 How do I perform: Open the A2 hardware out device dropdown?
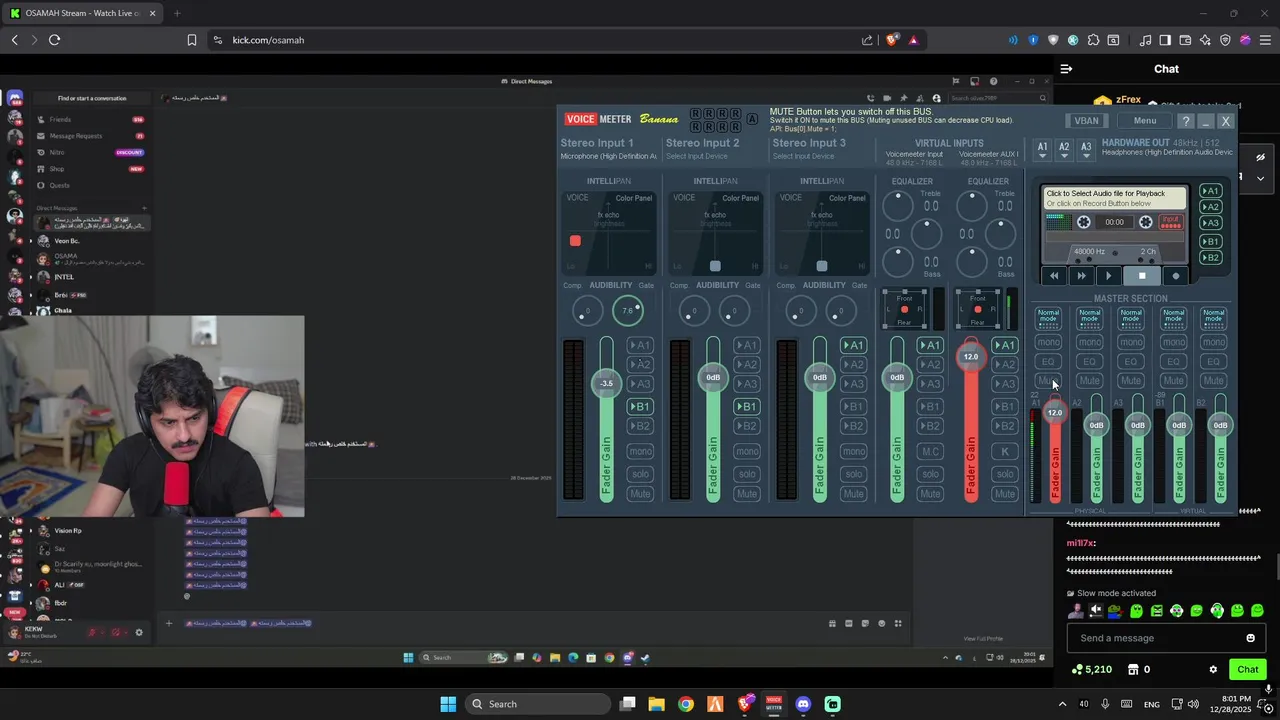1064,149
